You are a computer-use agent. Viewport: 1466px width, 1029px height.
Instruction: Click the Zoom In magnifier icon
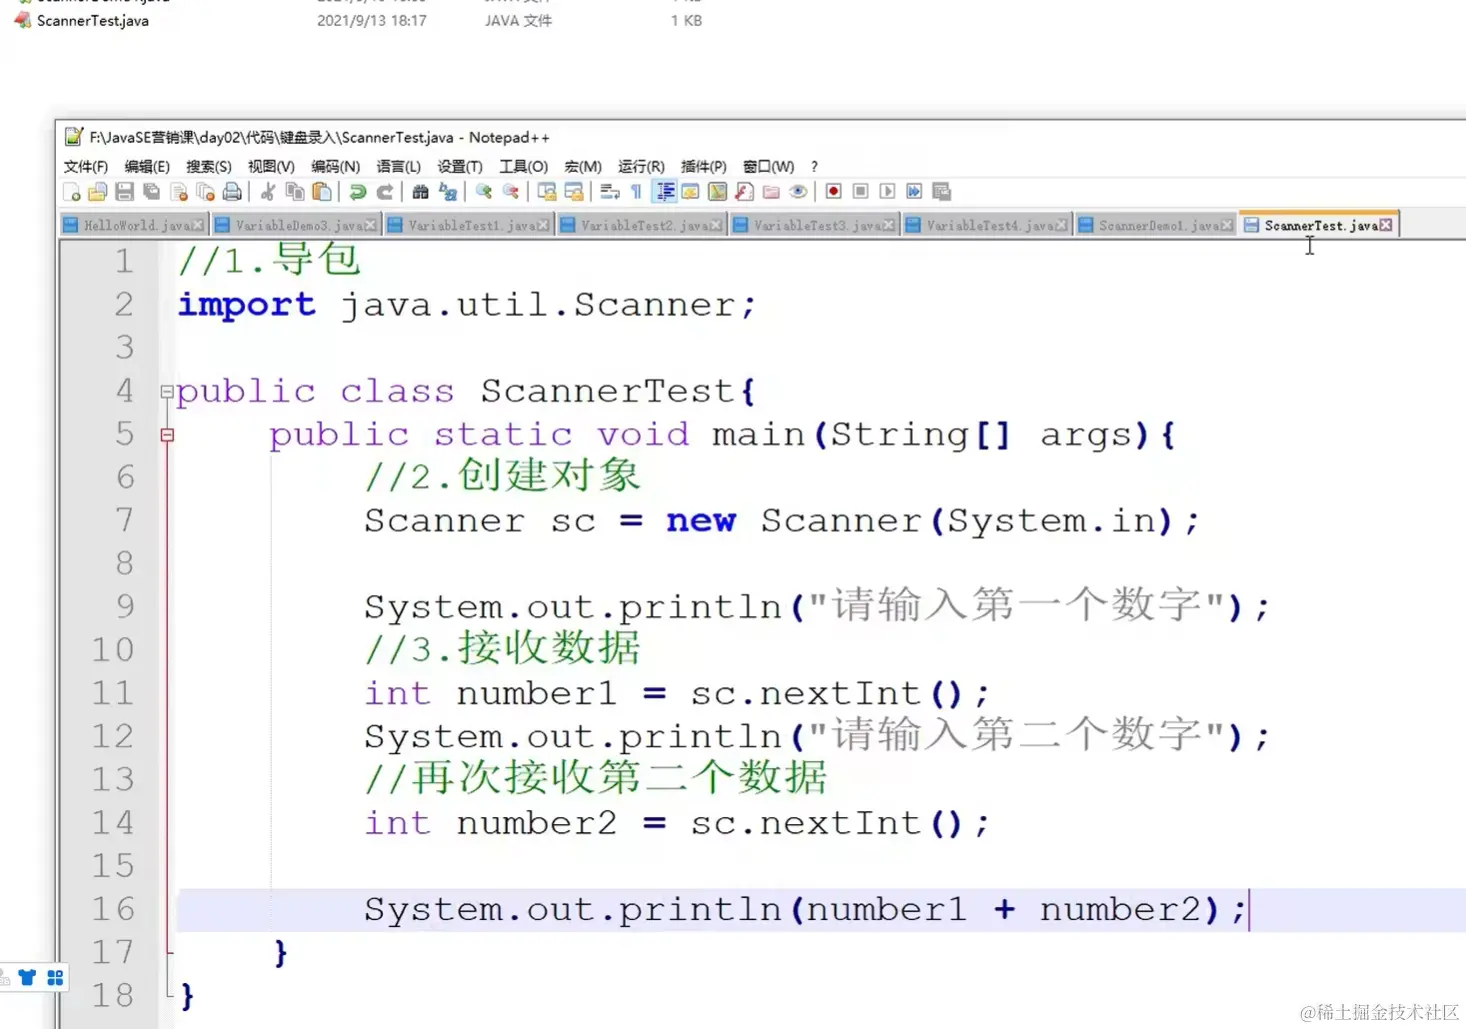[x=484, y=192]
